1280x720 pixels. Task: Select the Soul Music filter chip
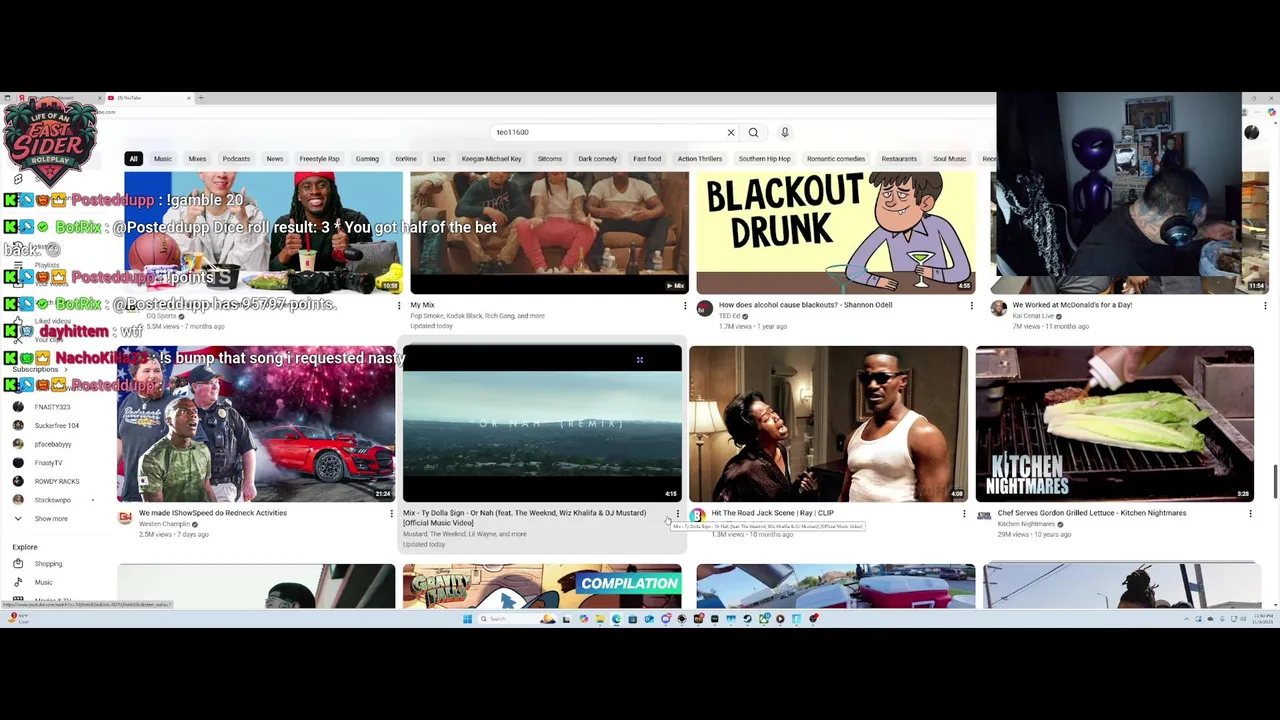(x=950, y=159)
